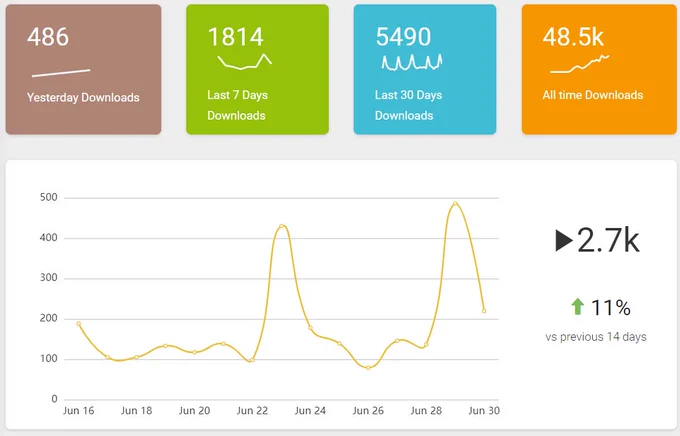
Task: Click the Jun 26 axis label
Action: pyautogui.click(x=368, y=411)
